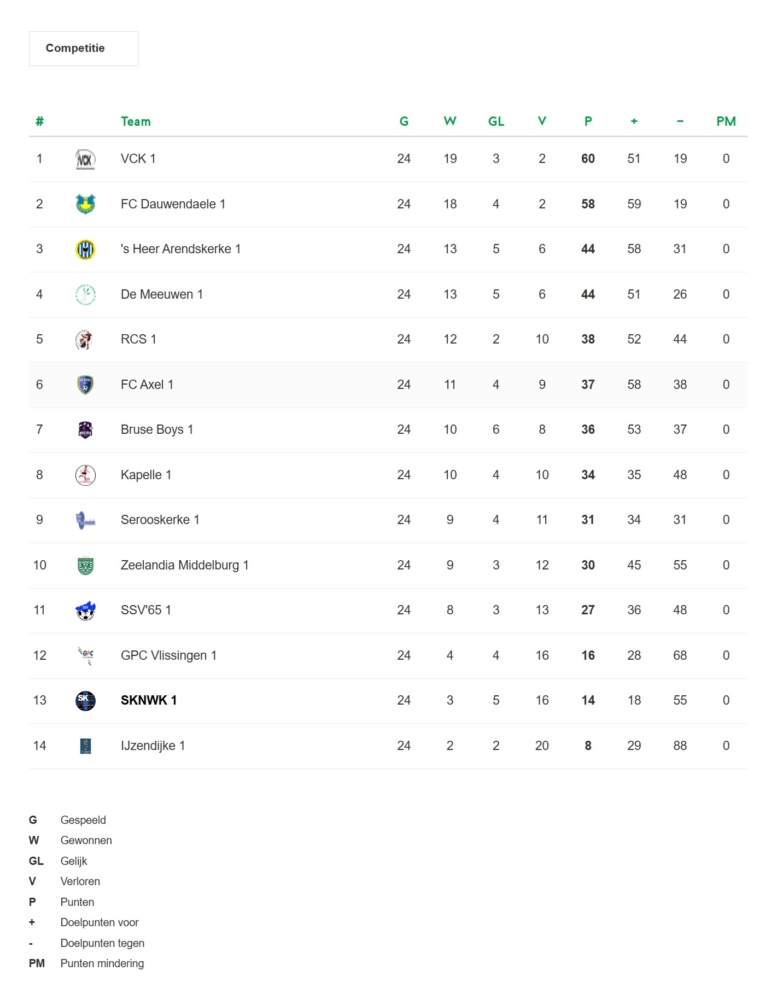Click the VCK 1 club logo
Screen dimensions: 777x994
pyautogui.click(x=86, y=159)
